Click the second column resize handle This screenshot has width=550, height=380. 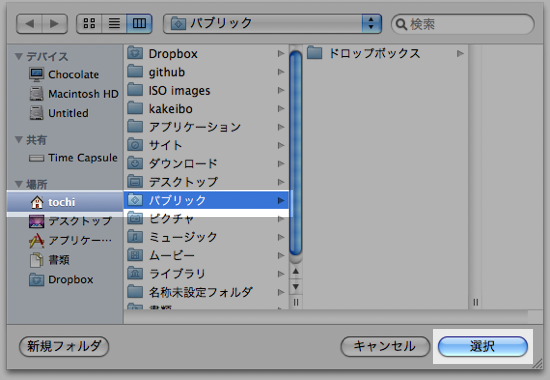(x=475, y=302)
